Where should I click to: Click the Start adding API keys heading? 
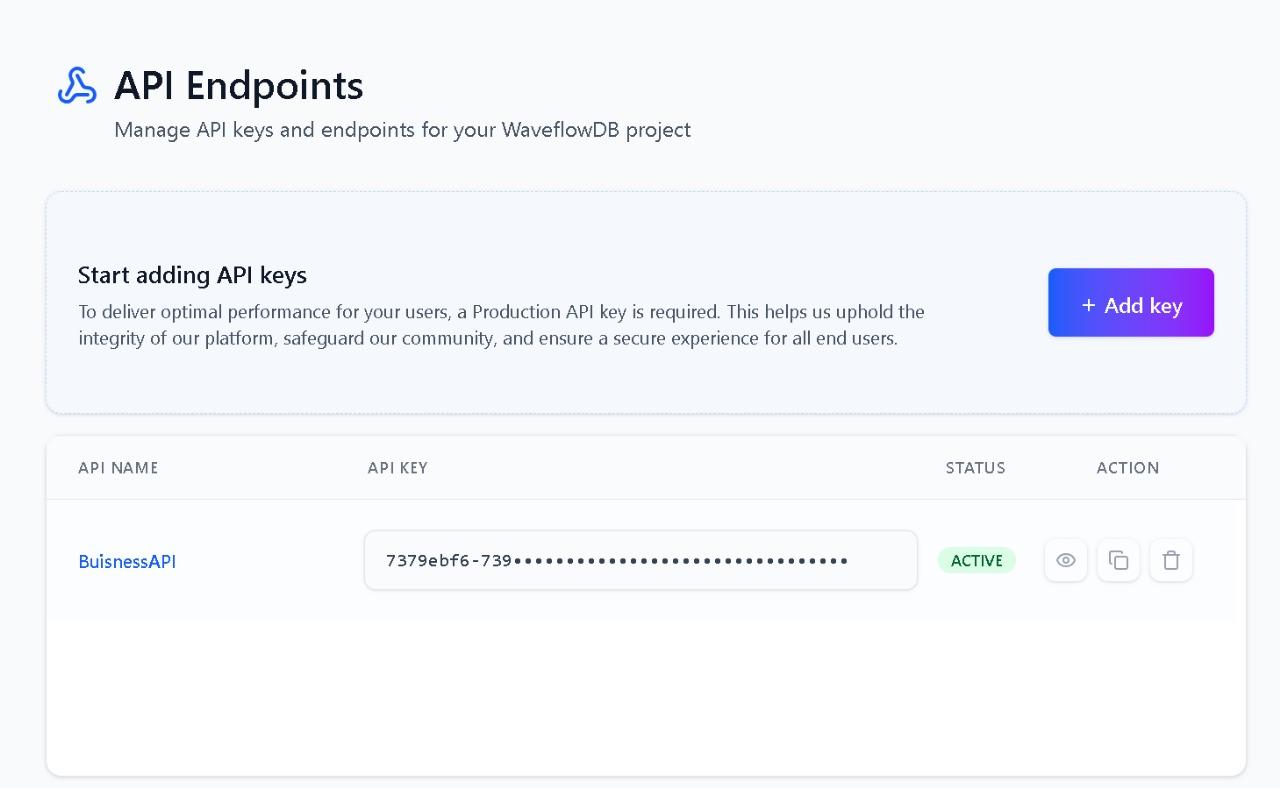(x=192, y=275)
